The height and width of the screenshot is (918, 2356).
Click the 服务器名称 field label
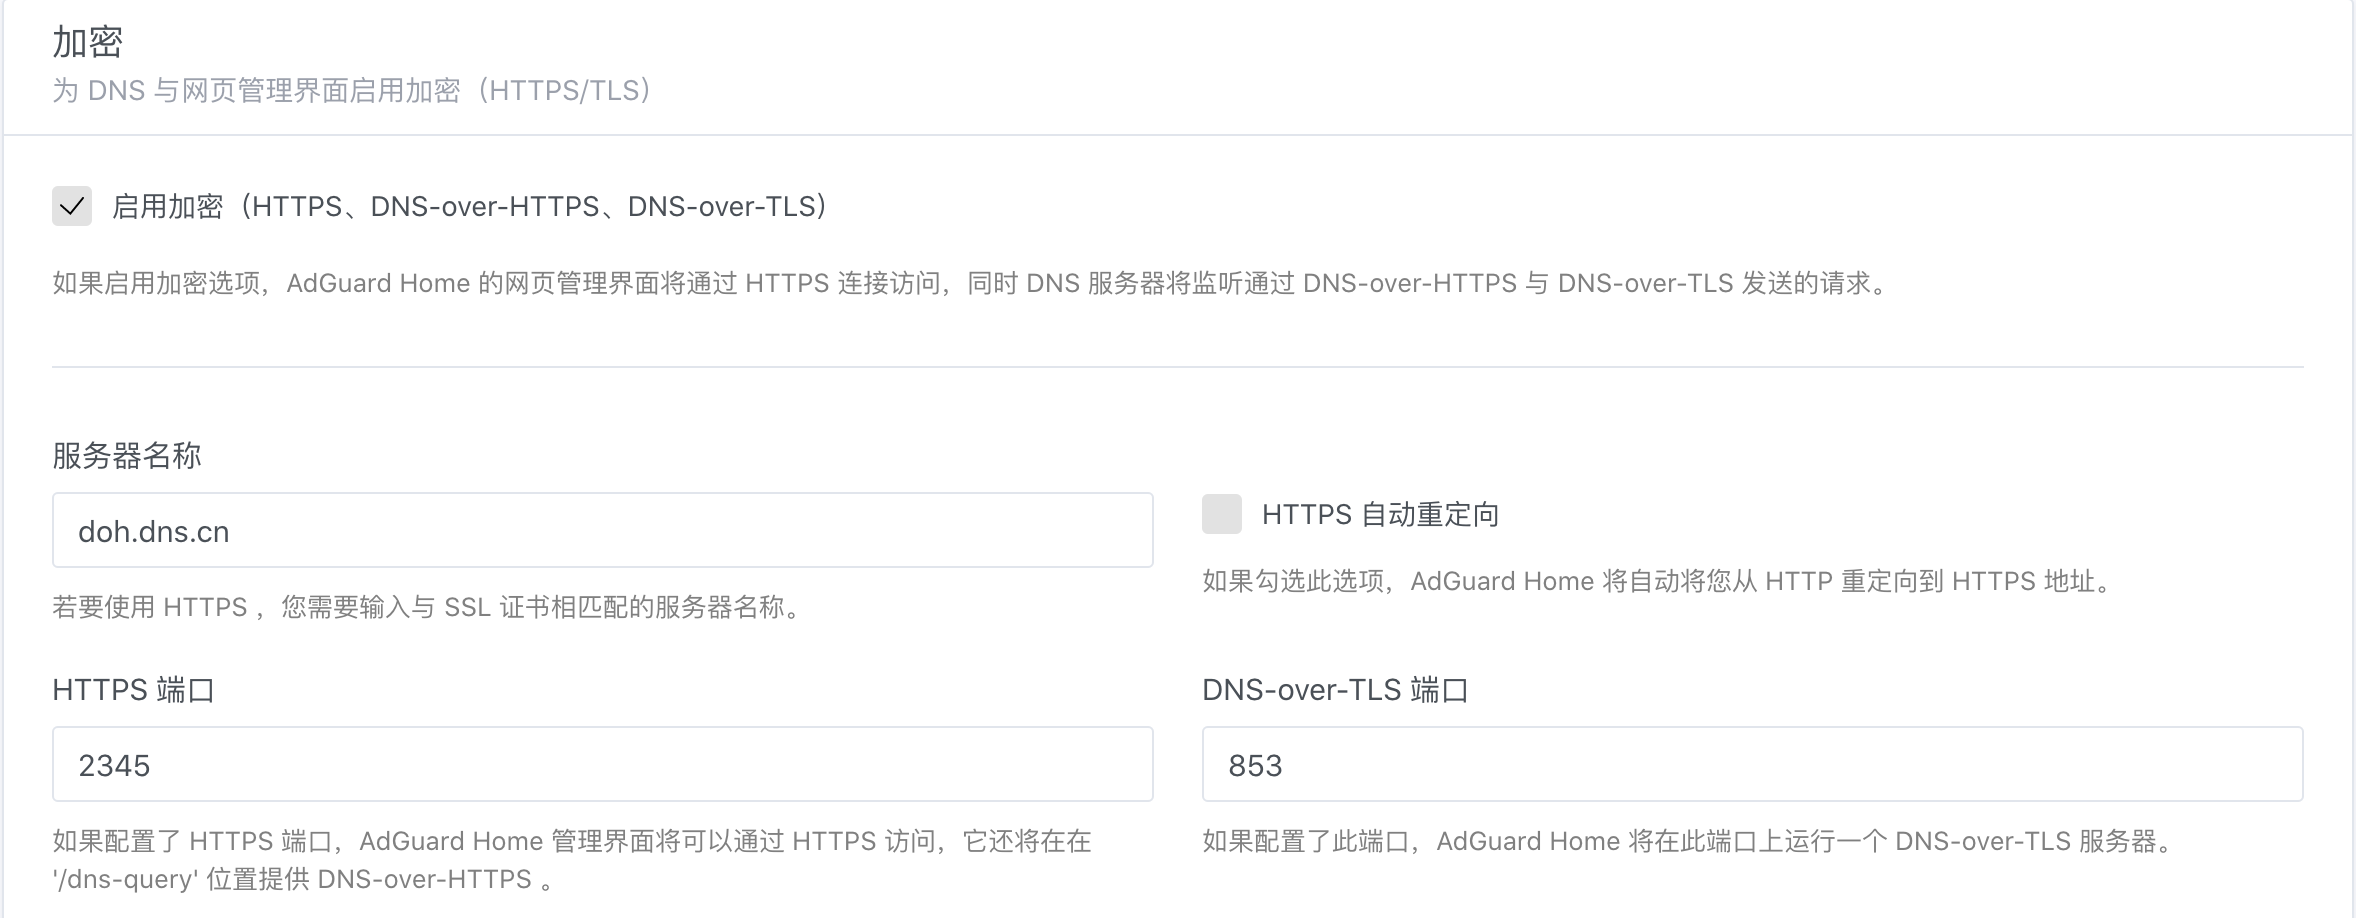pyautogui.click(x=127, y=456)
